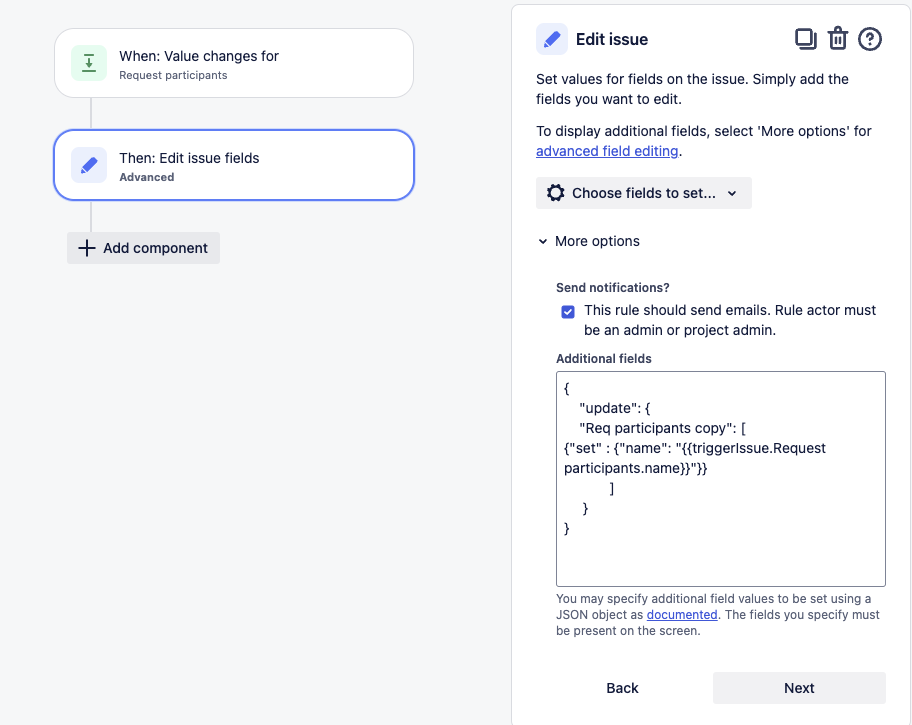
Task: Click inside the Additional fields JSON box
Action: (x=721, y=479)
